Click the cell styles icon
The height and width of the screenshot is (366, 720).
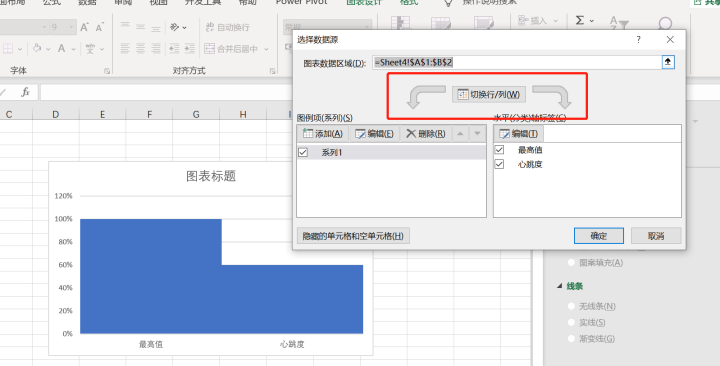point(484,23)
